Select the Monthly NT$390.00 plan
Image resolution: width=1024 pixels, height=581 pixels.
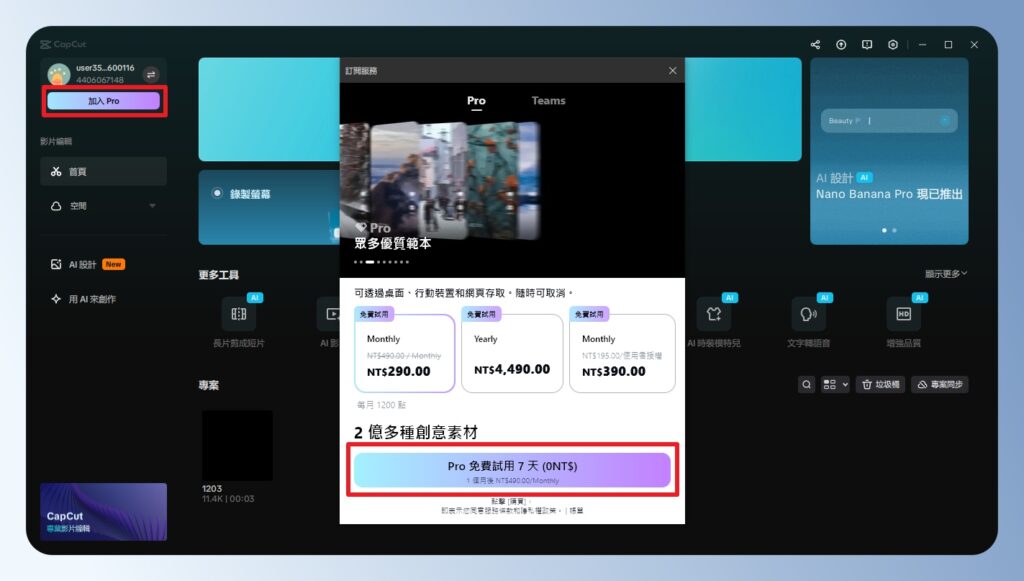point(622,350)
